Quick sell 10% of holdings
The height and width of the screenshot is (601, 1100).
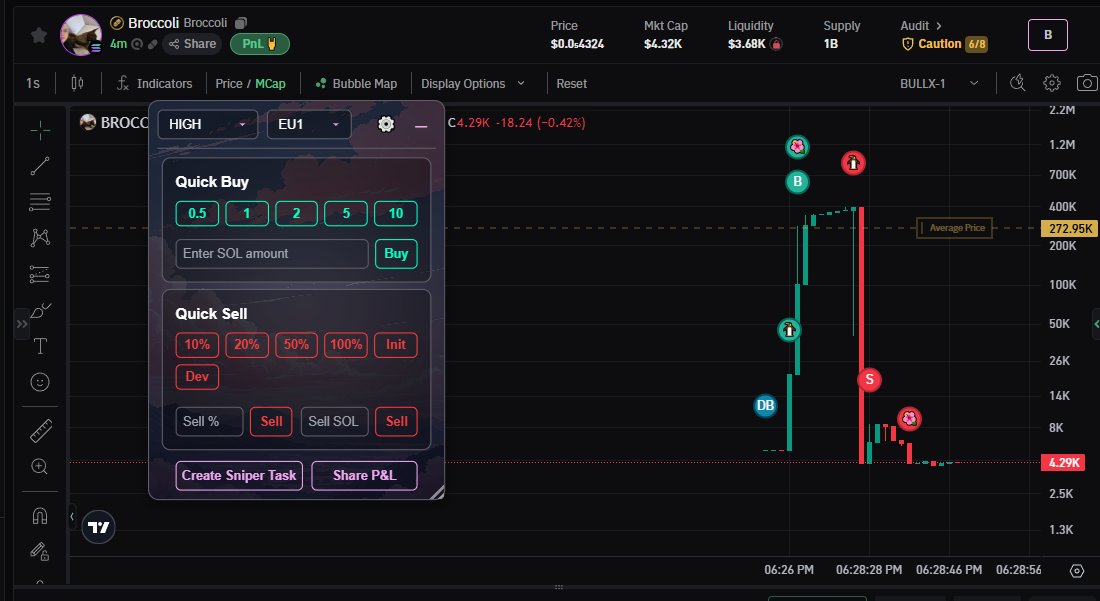(x=197, y=344)
